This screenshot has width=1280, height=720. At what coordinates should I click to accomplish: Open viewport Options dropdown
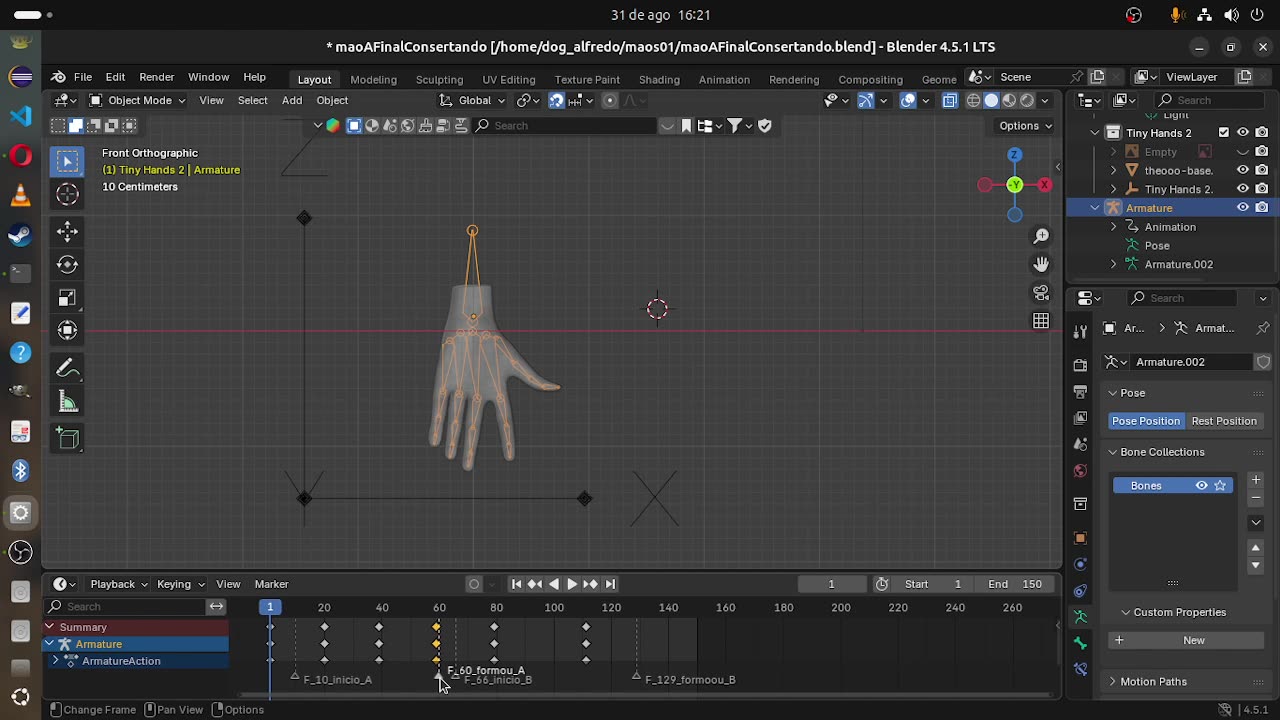point(1025,125)
